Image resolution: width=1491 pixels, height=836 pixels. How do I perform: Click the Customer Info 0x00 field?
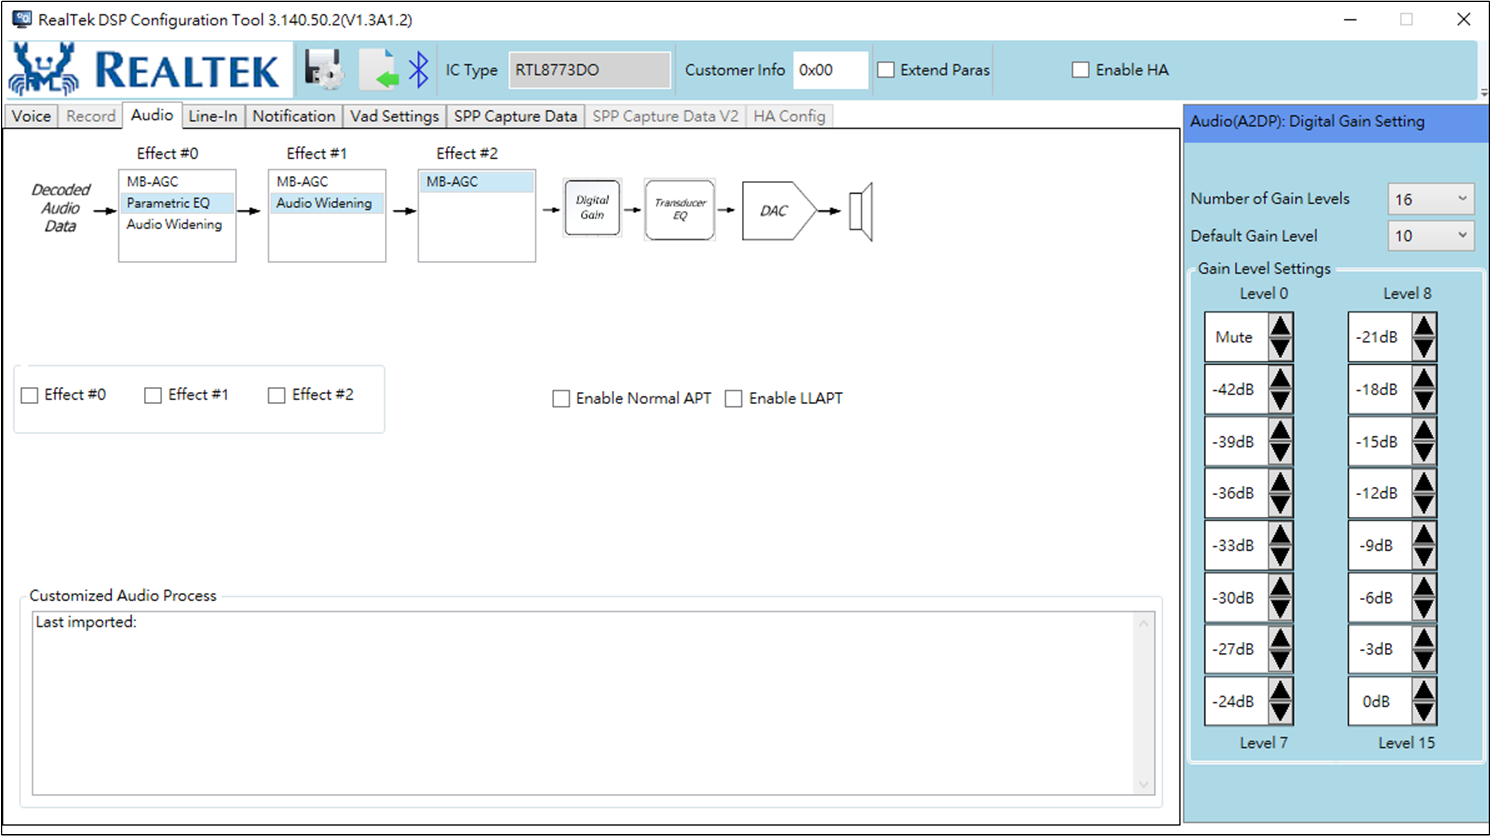pyautogui.click(x=830, y=70)
